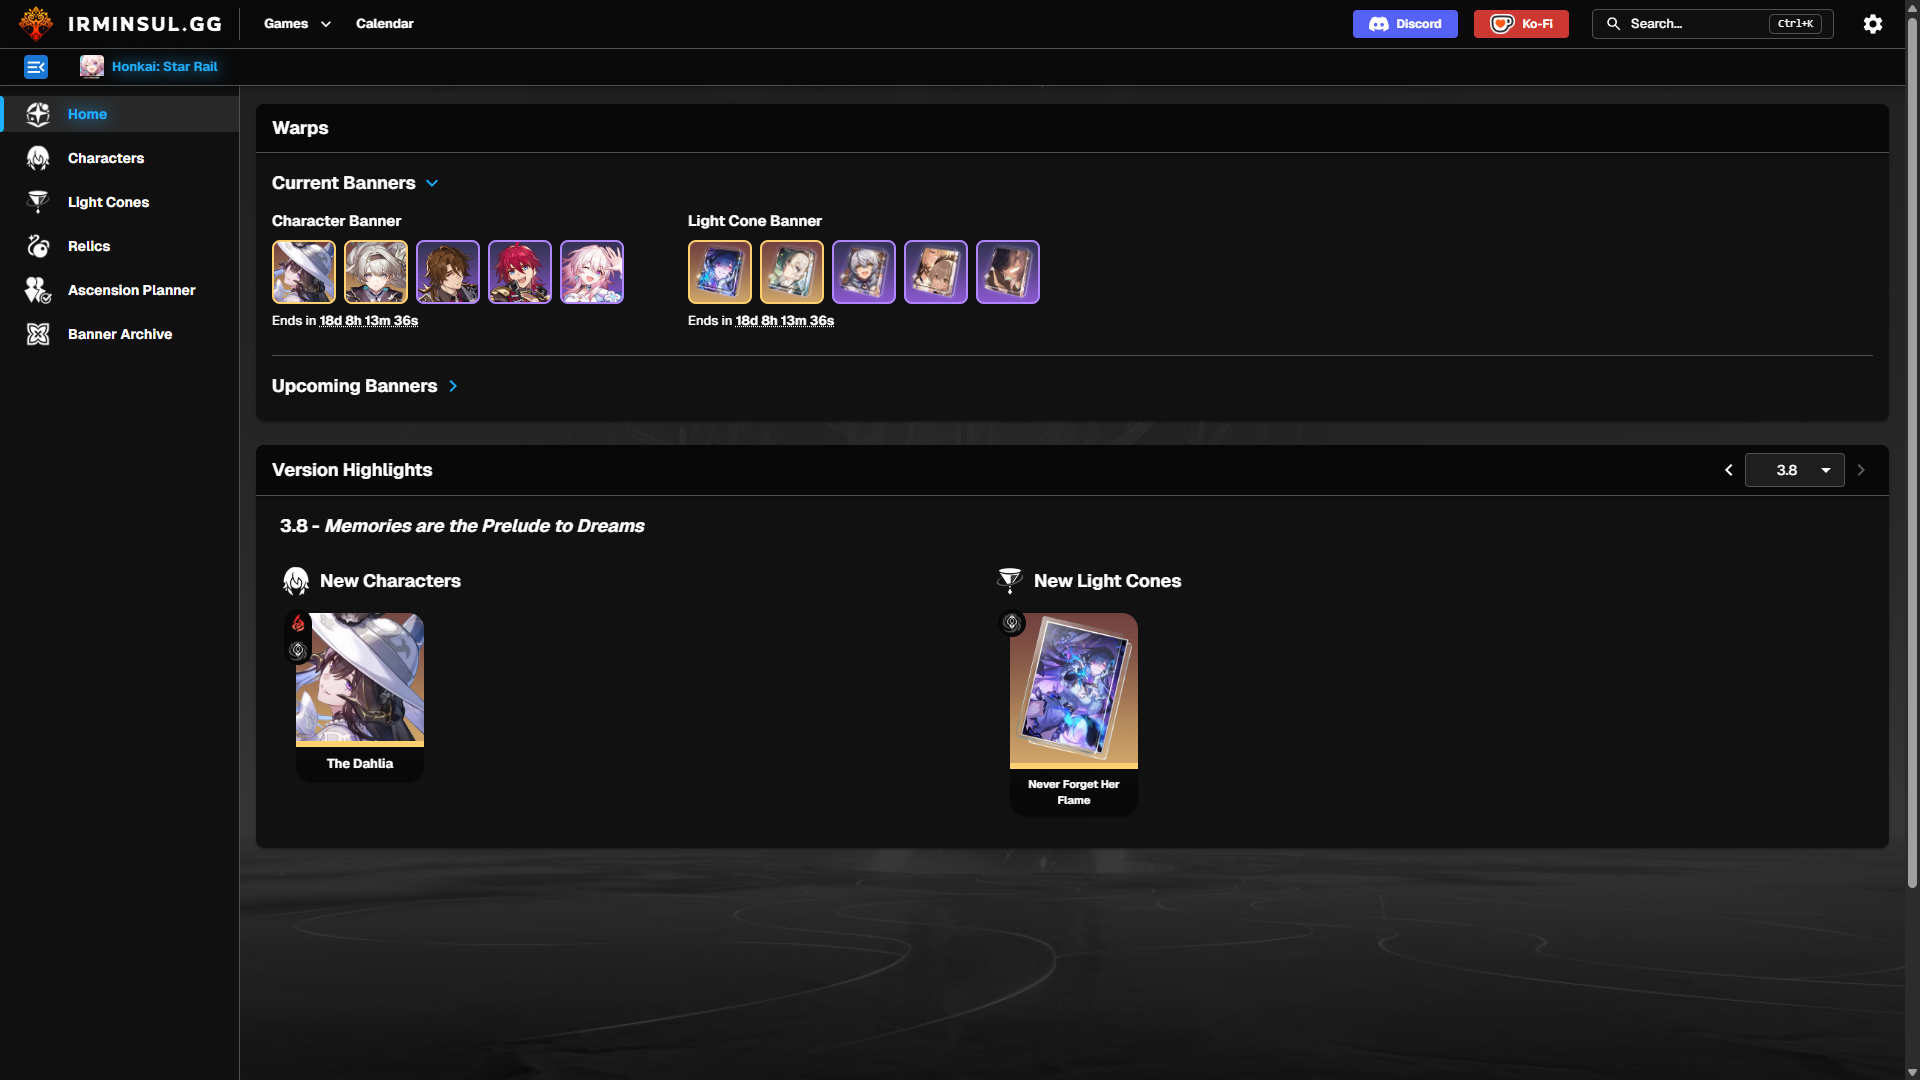
Task: Collapse the sidebar with the blue menu icon
Action: tap(36, 67)
